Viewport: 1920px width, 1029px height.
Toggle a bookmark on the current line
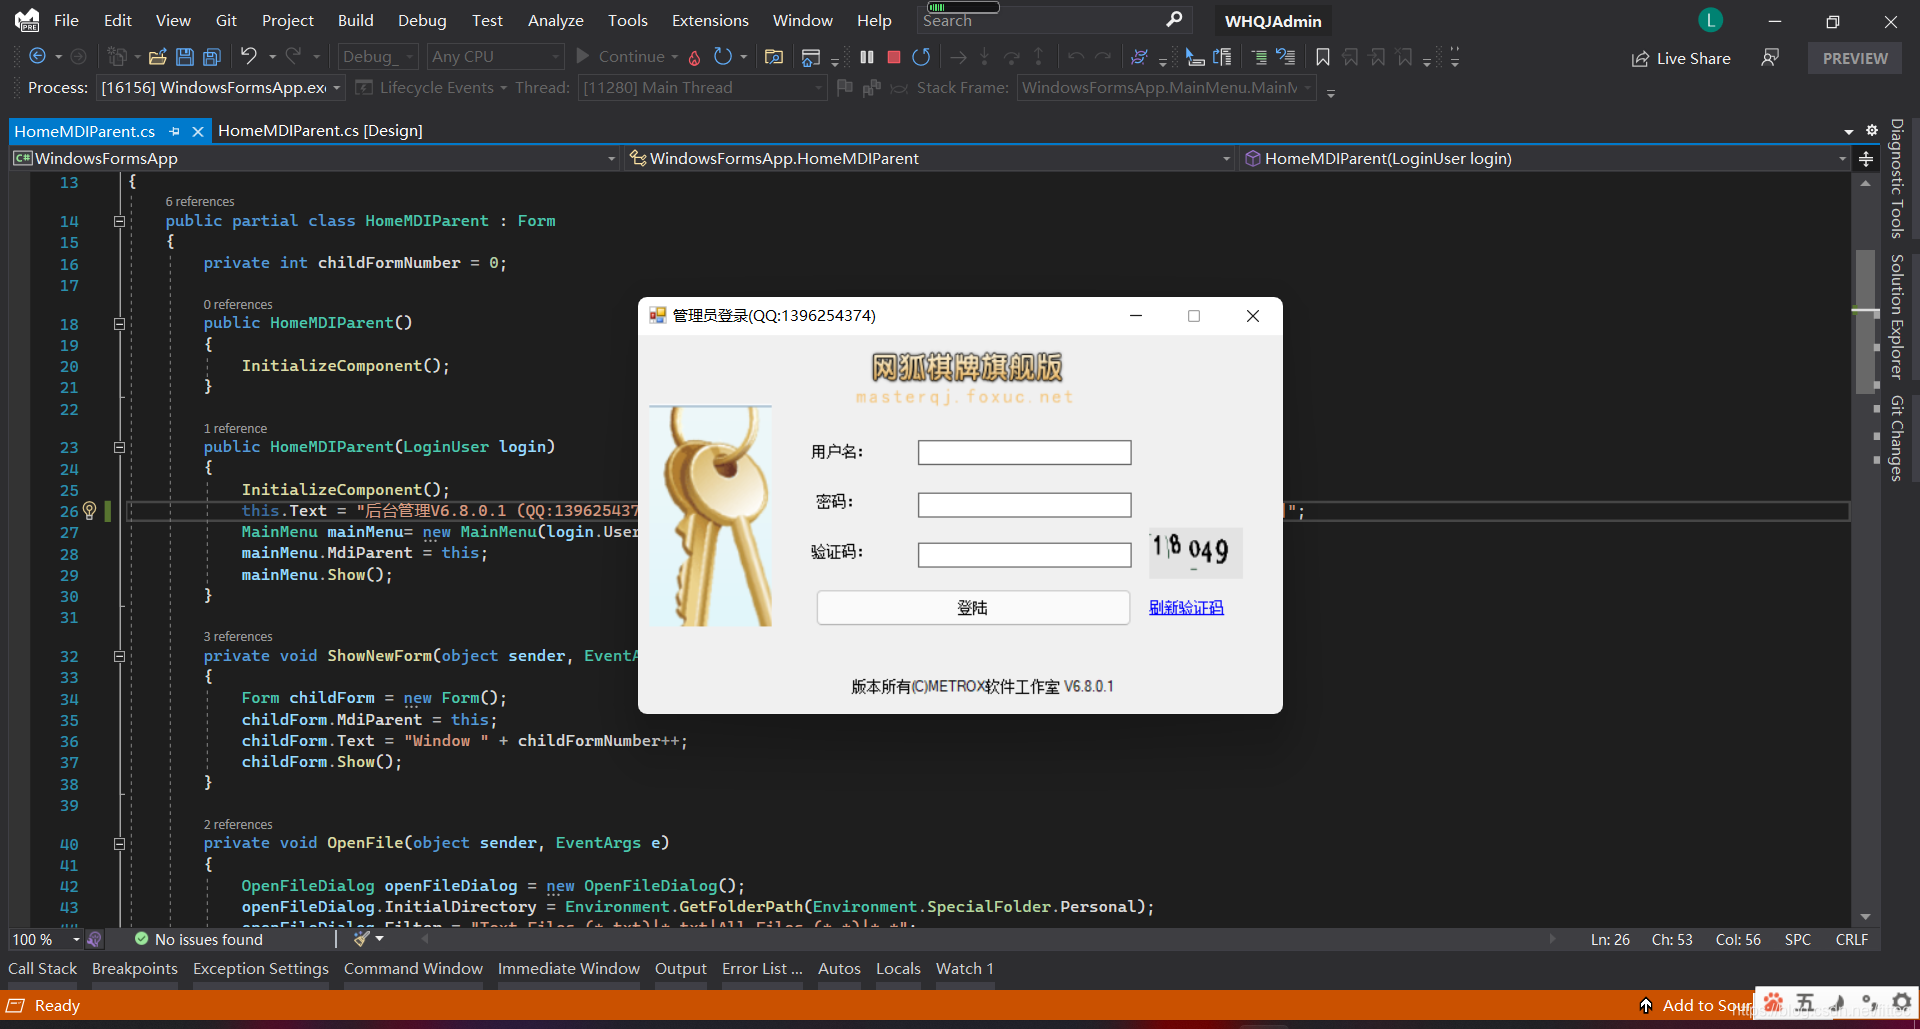pos(1323,57)
